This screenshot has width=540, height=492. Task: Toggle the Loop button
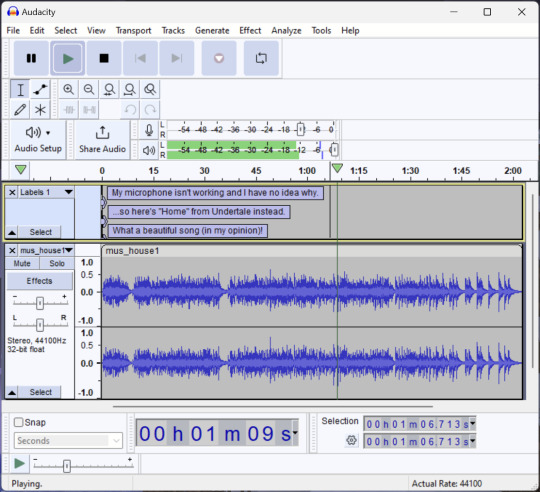(261, 58)
